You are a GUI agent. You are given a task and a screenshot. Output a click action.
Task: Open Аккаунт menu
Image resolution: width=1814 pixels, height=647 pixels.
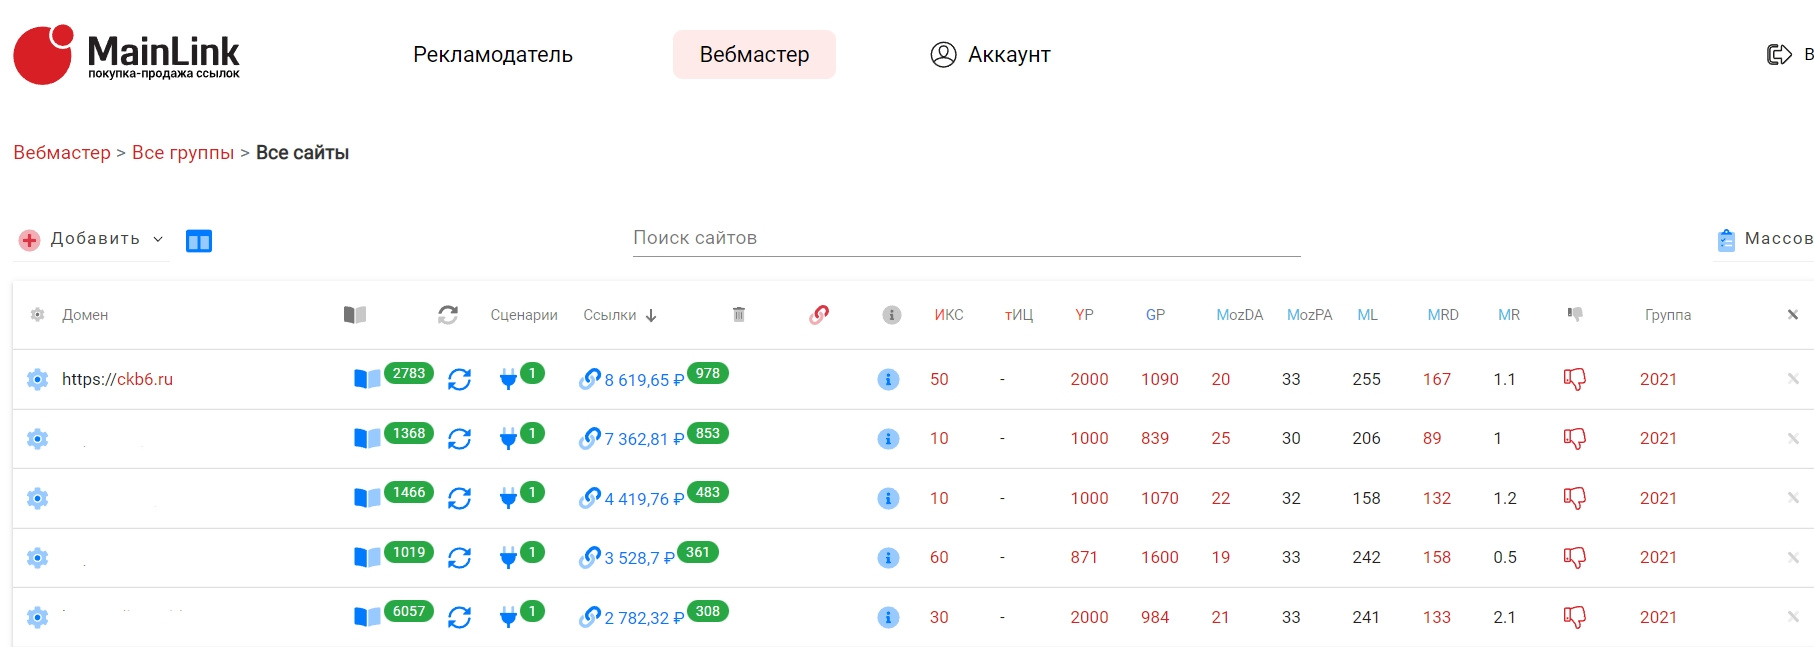coord(990,55)
